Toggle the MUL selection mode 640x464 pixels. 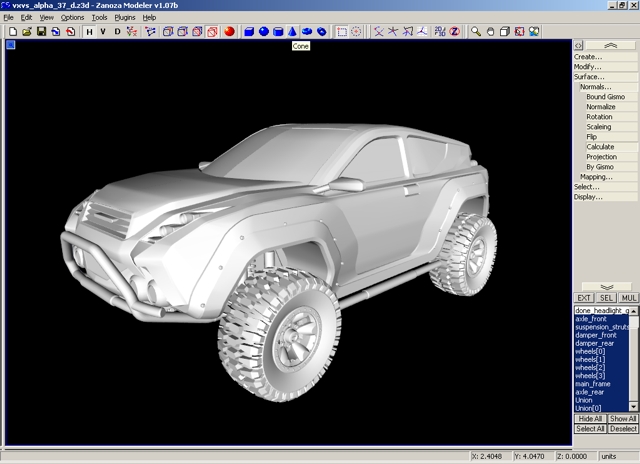[x=629, y=298]
